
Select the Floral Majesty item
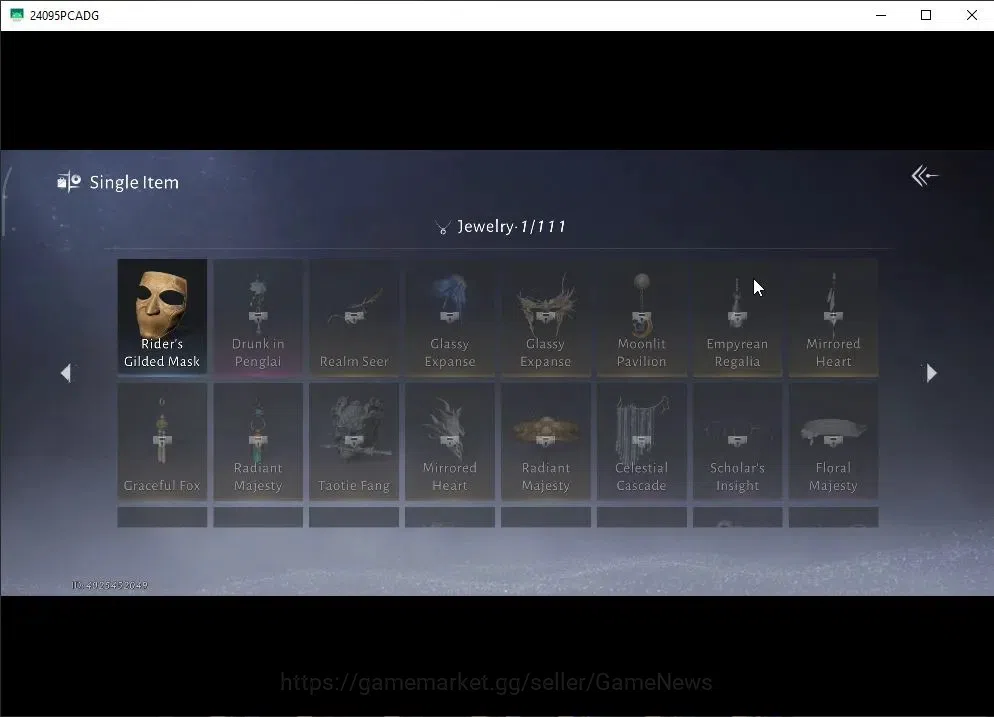(834, 440)
